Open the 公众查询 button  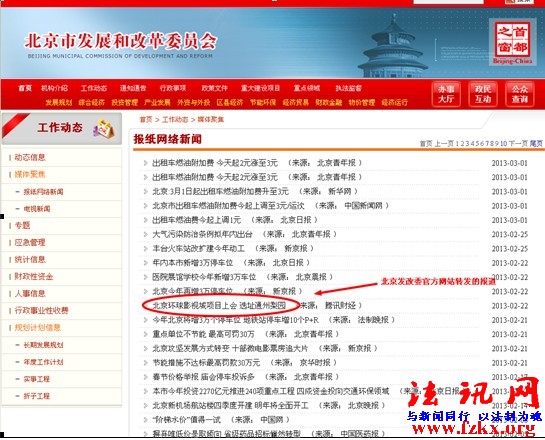coord(520,94)
